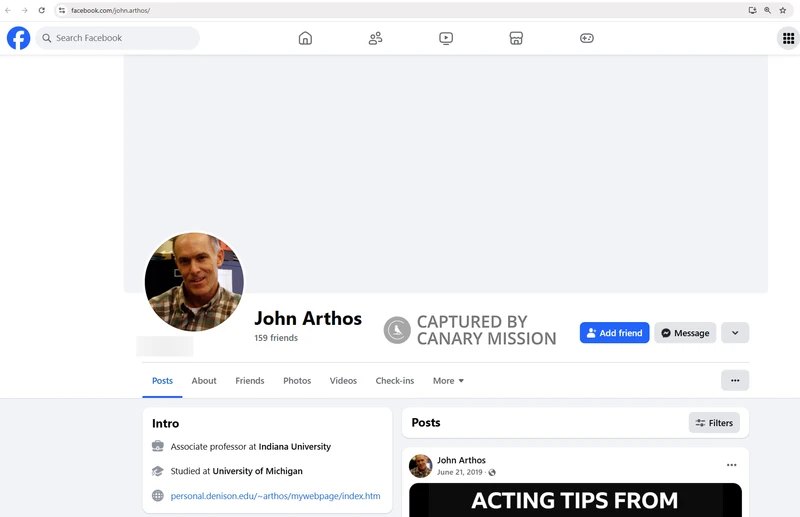The width and height of the screenshot is (800, 517).
Task: Open the zoom magnifier icon in address bar
Action: click(x=767, y=10)
